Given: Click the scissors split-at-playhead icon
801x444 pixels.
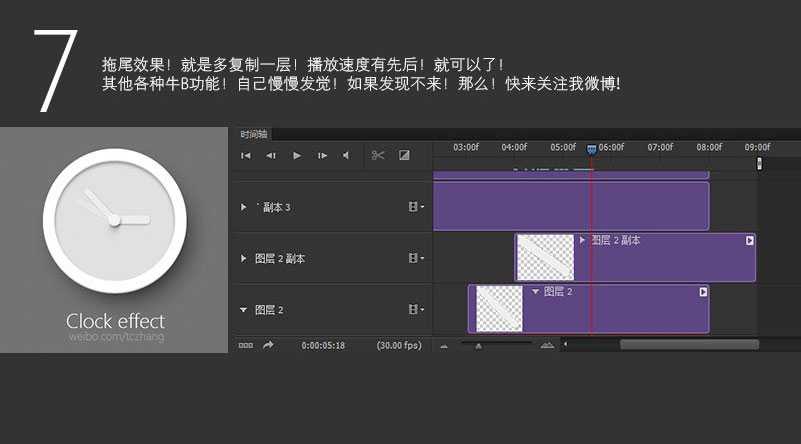Looking at the screenshot, I should pos(378,155).
